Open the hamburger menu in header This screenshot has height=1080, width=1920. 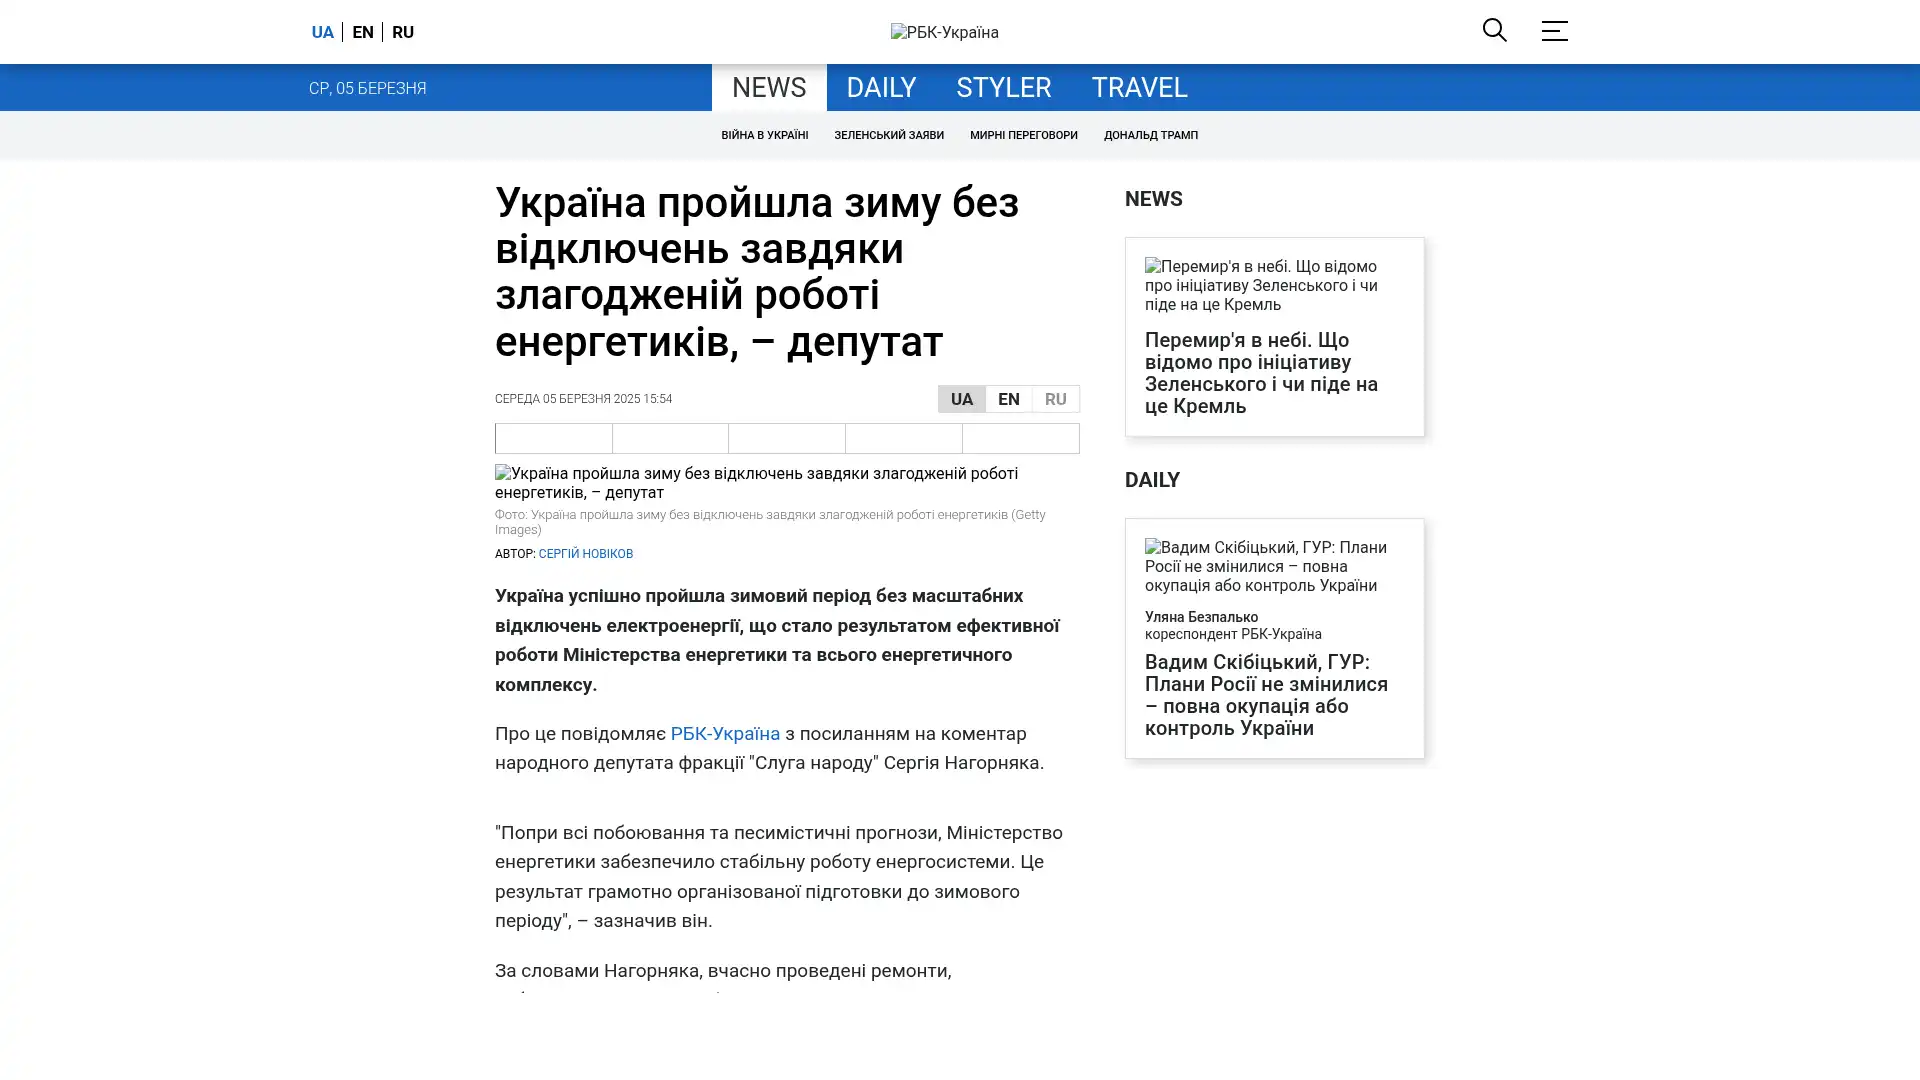1554,31
